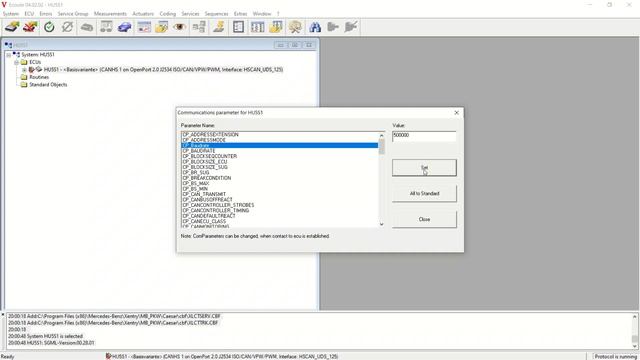Click the gray plug disconnect toolbar icon
Screen dimensions: 640x360
point(351,27)
